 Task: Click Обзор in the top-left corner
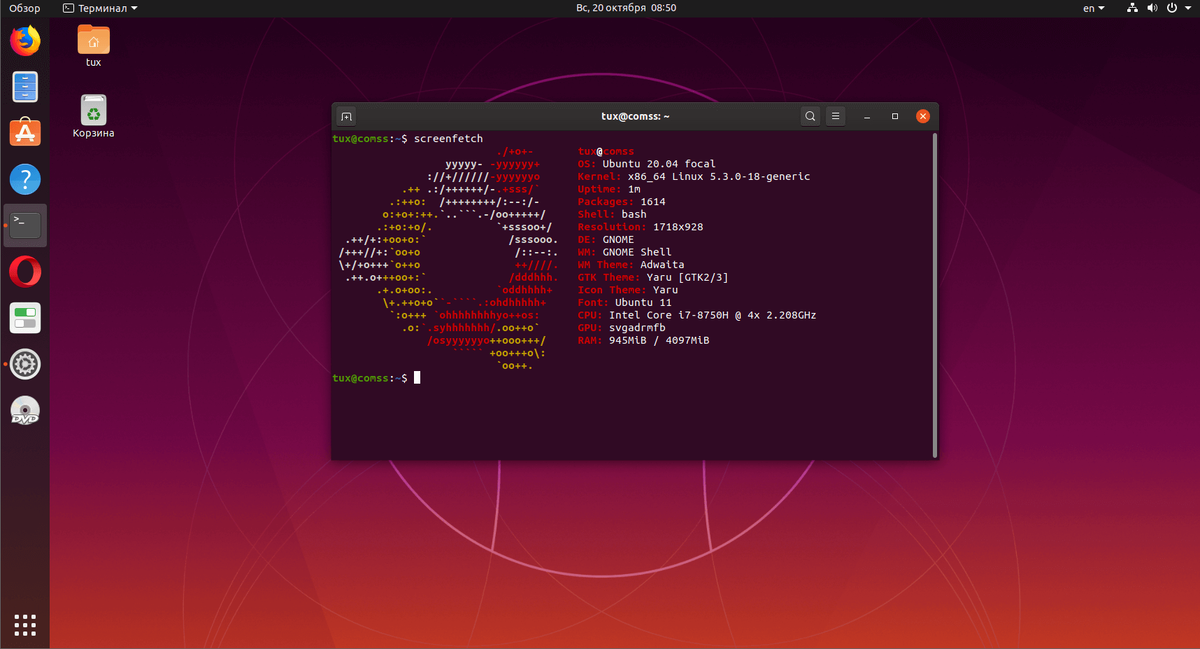pos(24,8)
